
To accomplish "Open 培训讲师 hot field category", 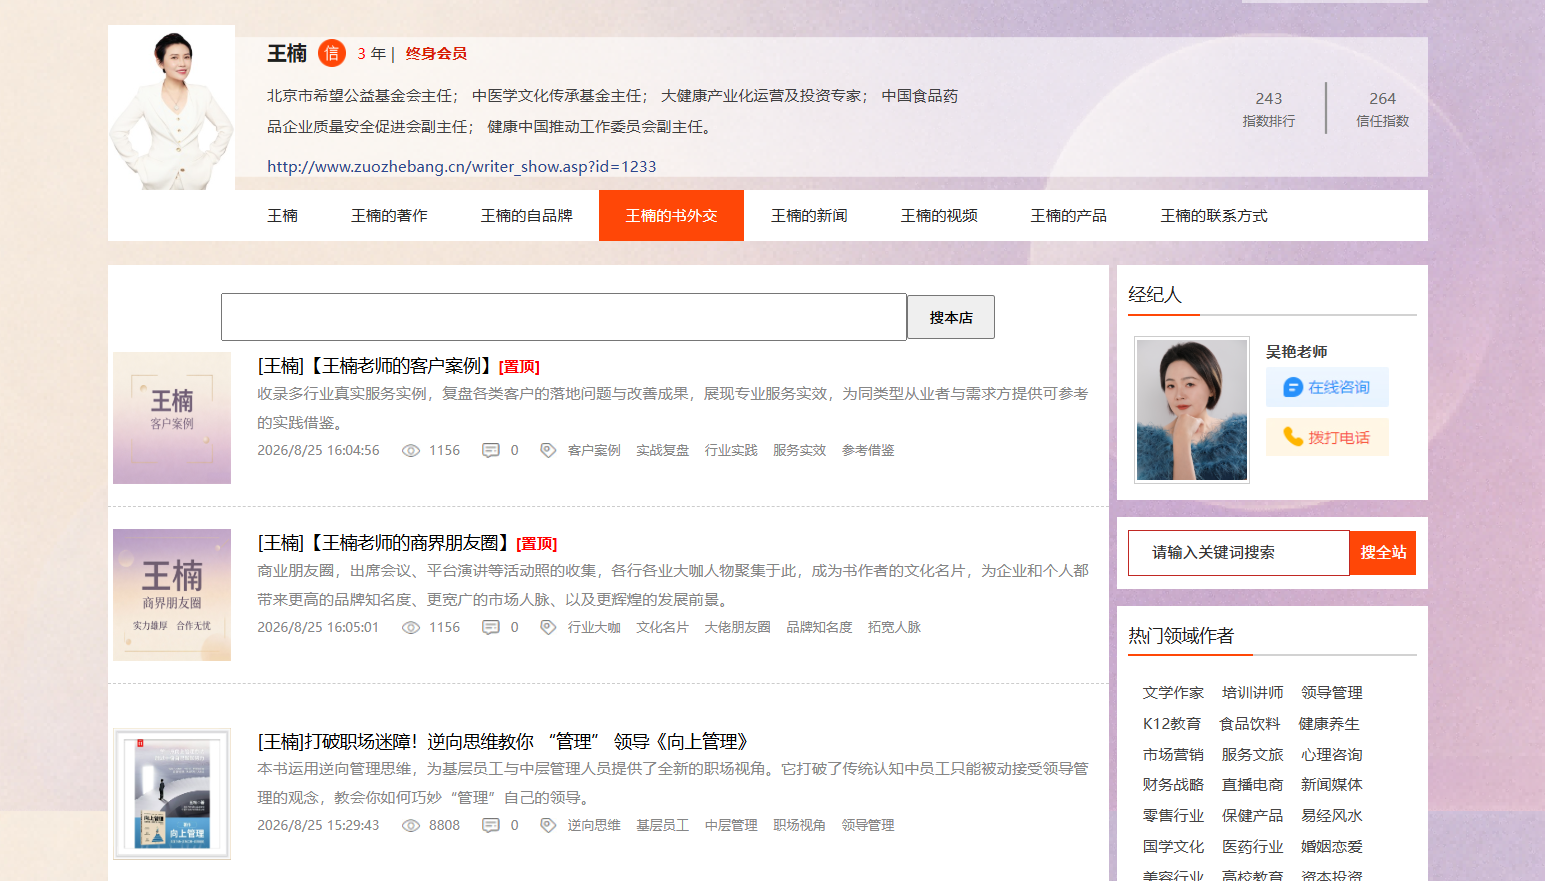I will pos(1253,693).
